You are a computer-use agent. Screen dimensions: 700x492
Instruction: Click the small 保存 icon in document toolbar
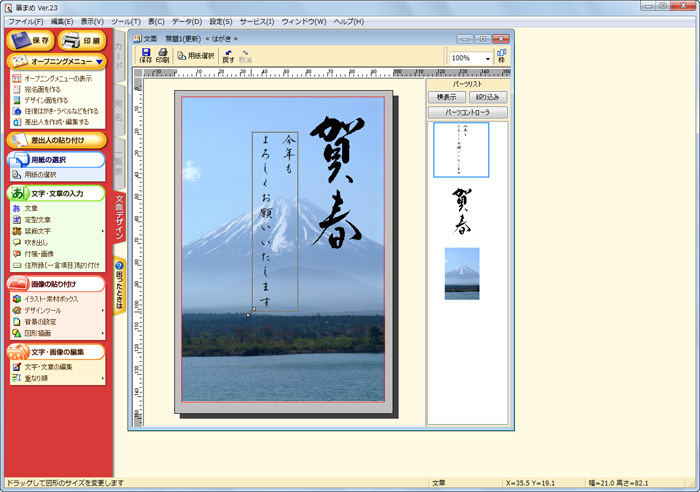[x=146, y=56]
